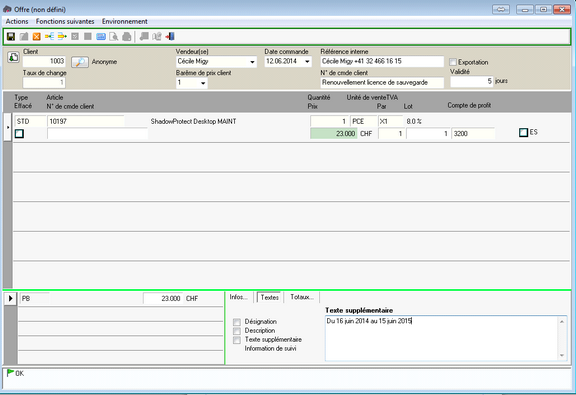Click the green Prix field 23.000
This screenshot has width=576, height=395.
click(334, 133)
